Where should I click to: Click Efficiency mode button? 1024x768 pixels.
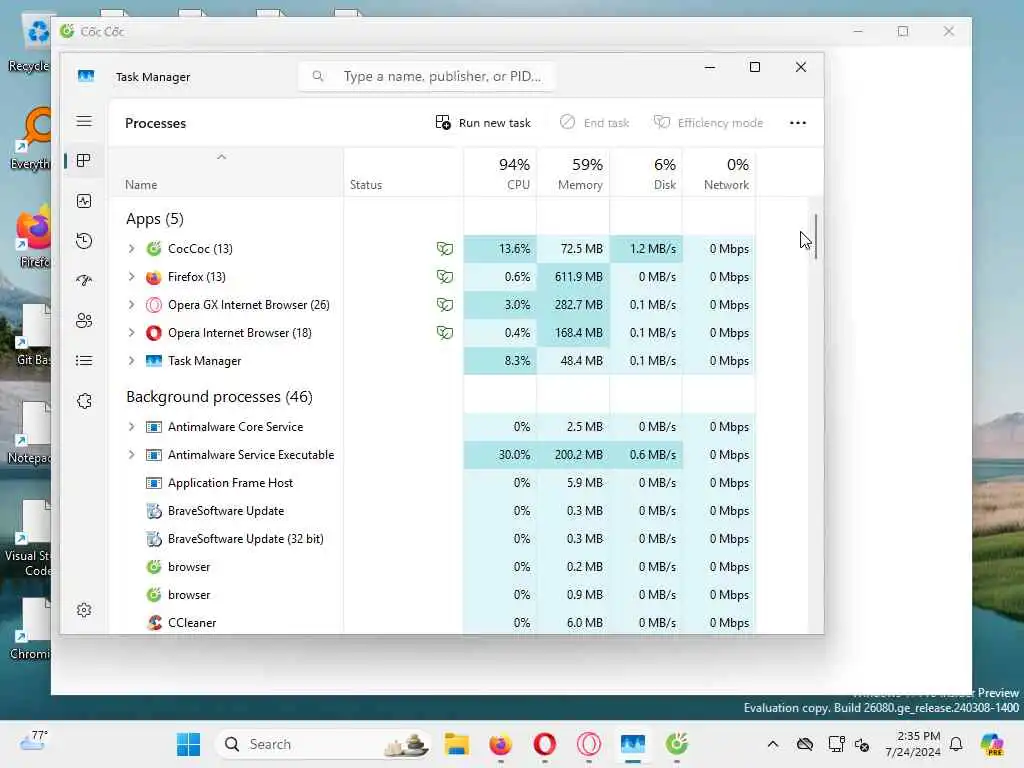(708, 123)
